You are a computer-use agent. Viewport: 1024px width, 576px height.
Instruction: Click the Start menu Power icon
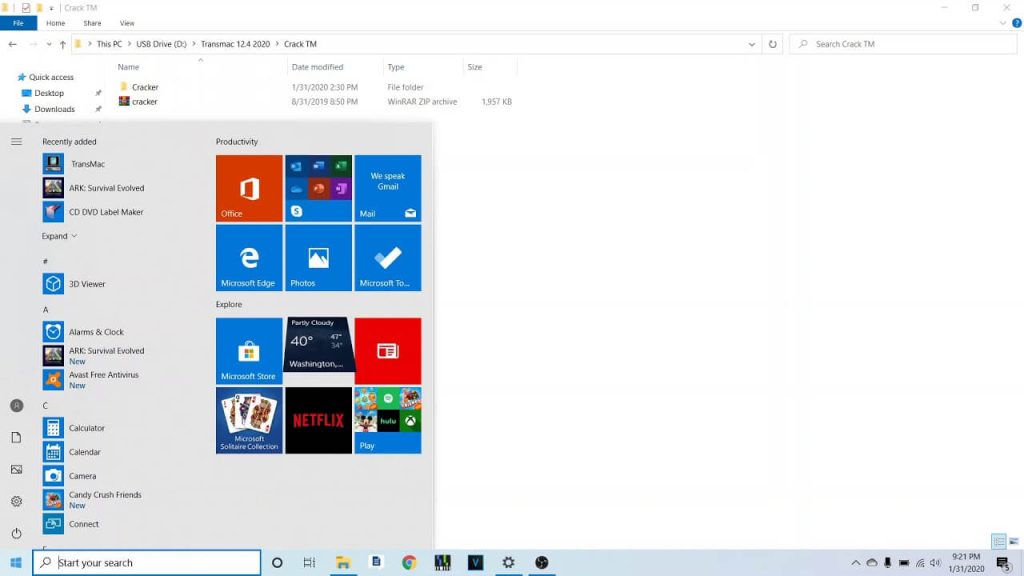tap(16, 534)
